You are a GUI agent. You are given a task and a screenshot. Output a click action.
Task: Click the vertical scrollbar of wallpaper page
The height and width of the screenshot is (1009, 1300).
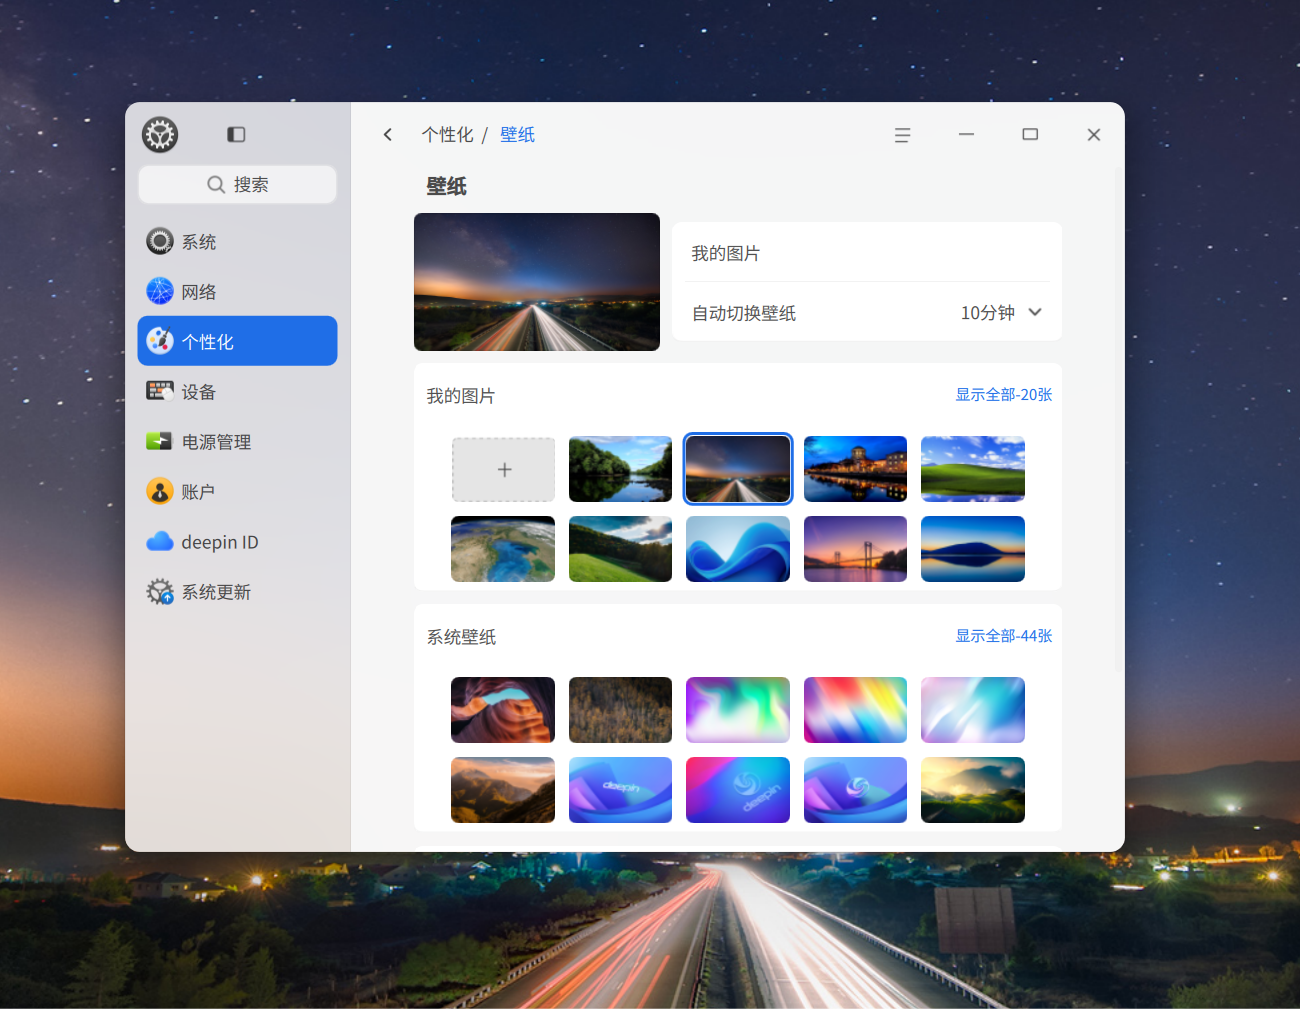tap(1118, 420)
